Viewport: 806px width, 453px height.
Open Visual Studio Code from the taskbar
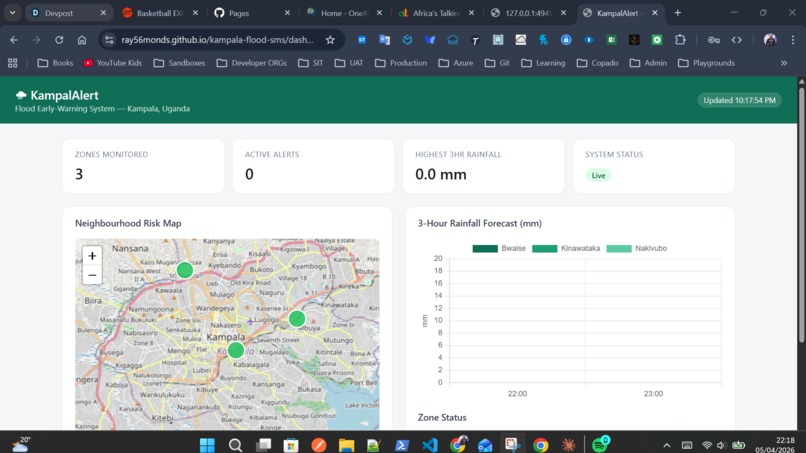pyautogui.click(x=430, y=444)
